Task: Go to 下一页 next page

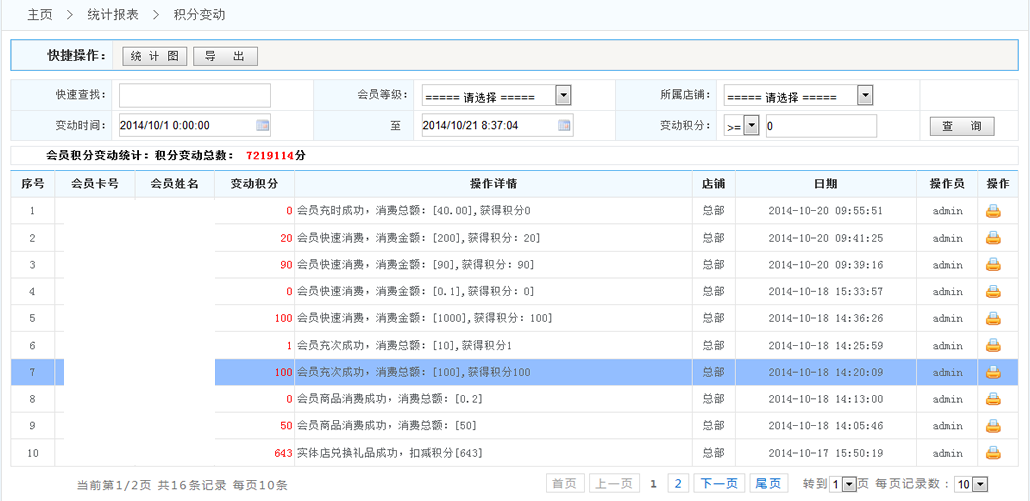Action: [718, 484]
